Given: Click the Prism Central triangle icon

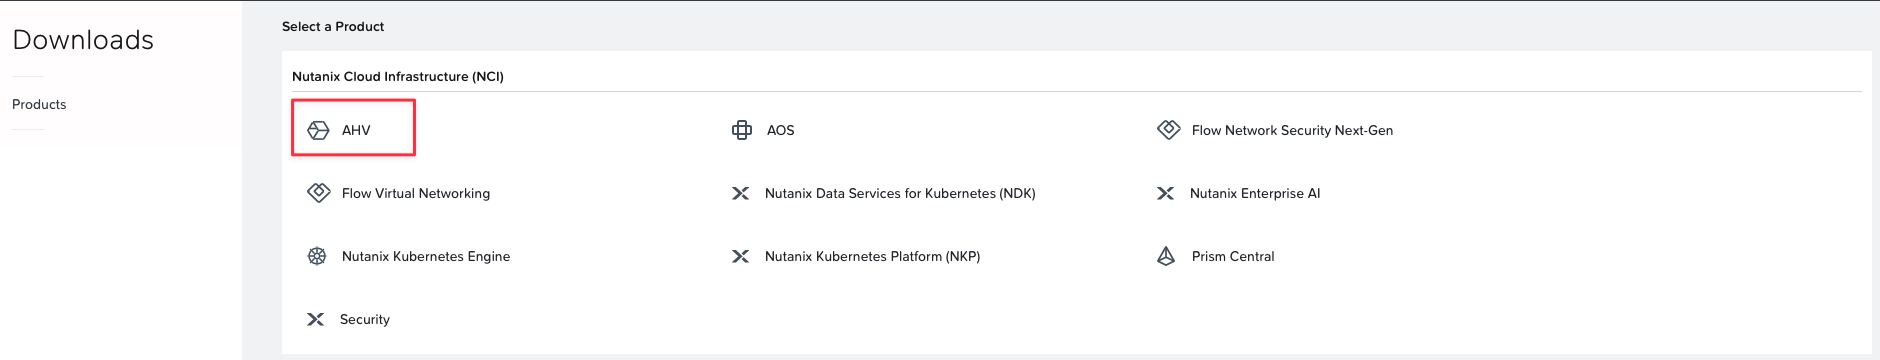Looking at the screenshot, I should click(1166, 256).
